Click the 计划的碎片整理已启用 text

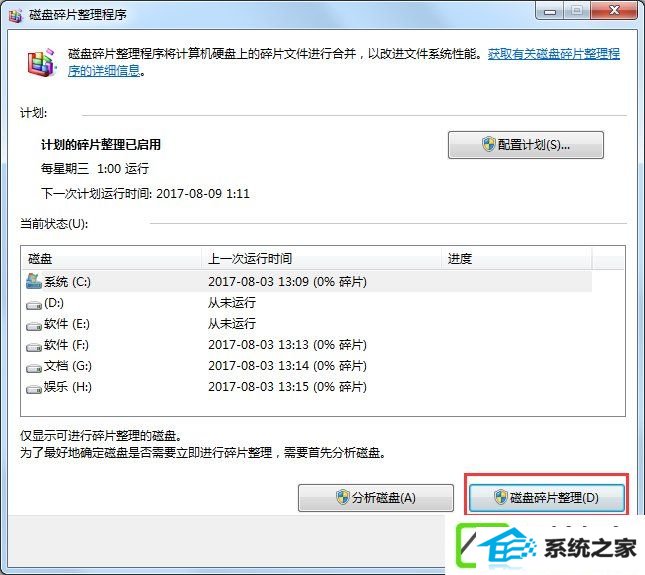101,145
